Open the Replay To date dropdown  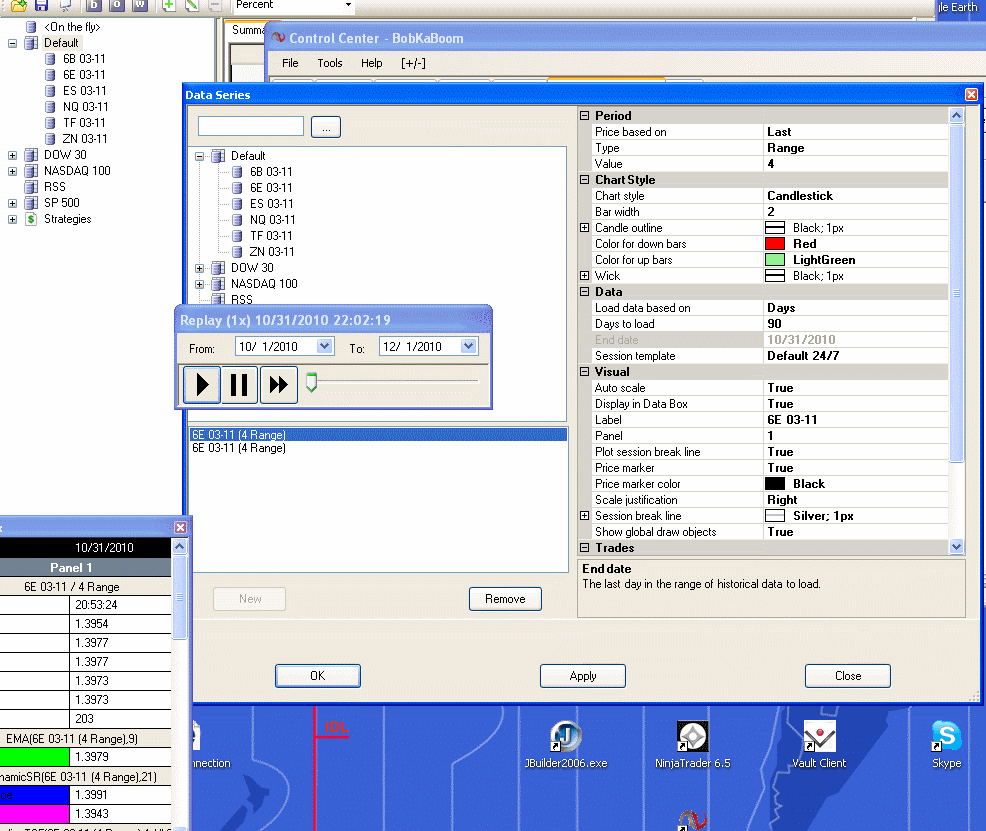[x=468, y=346]
